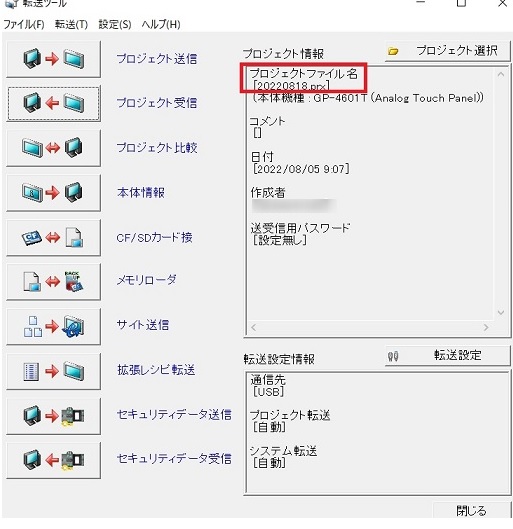513x529 pixels.
Task: Open the Unit Information (本体情報) icon button
Action: [x=53, y=193]
